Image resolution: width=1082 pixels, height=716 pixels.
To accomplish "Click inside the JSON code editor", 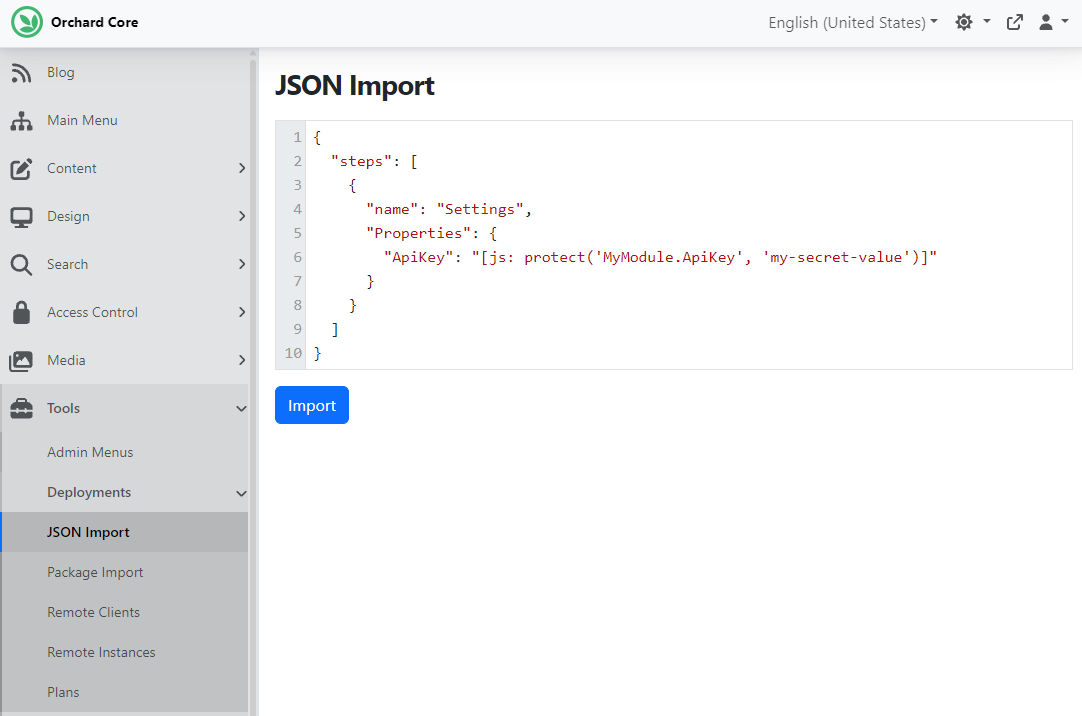I will (673, 245).
